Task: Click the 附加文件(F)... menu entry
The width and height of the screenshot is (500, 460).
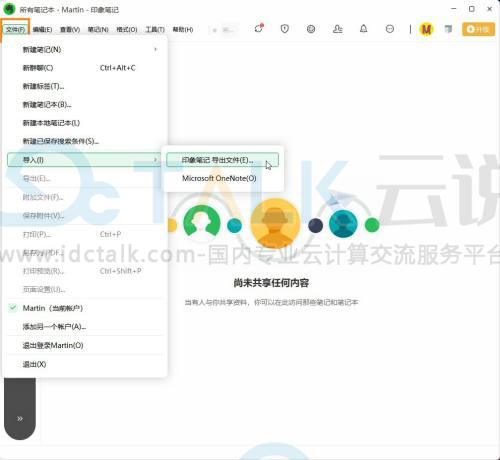Action: 84,197
